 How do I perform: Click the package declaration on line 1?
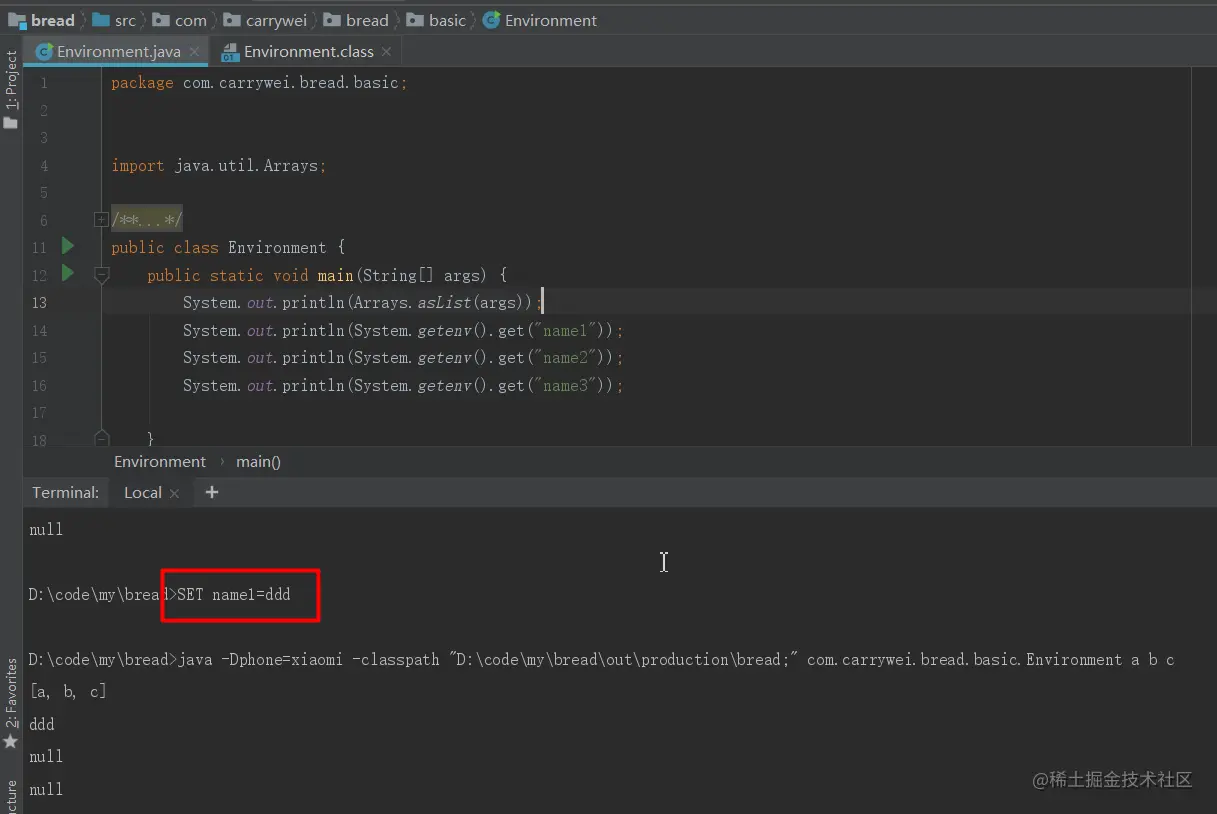click(x=259, y=83)
